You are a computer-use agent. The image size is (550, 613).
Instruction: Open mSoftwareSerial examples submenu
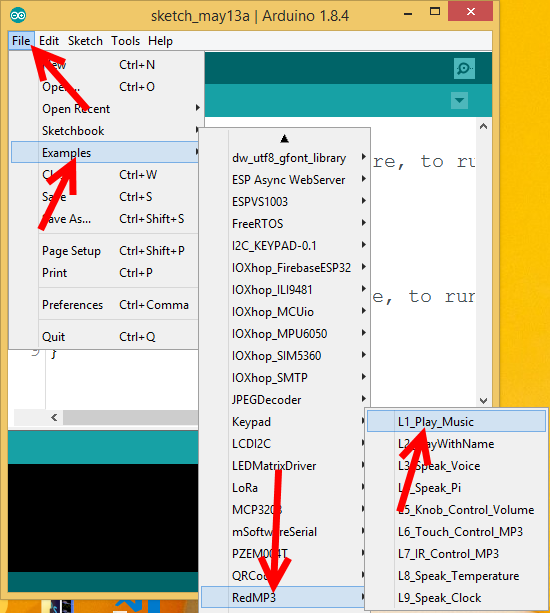(283, 532)
